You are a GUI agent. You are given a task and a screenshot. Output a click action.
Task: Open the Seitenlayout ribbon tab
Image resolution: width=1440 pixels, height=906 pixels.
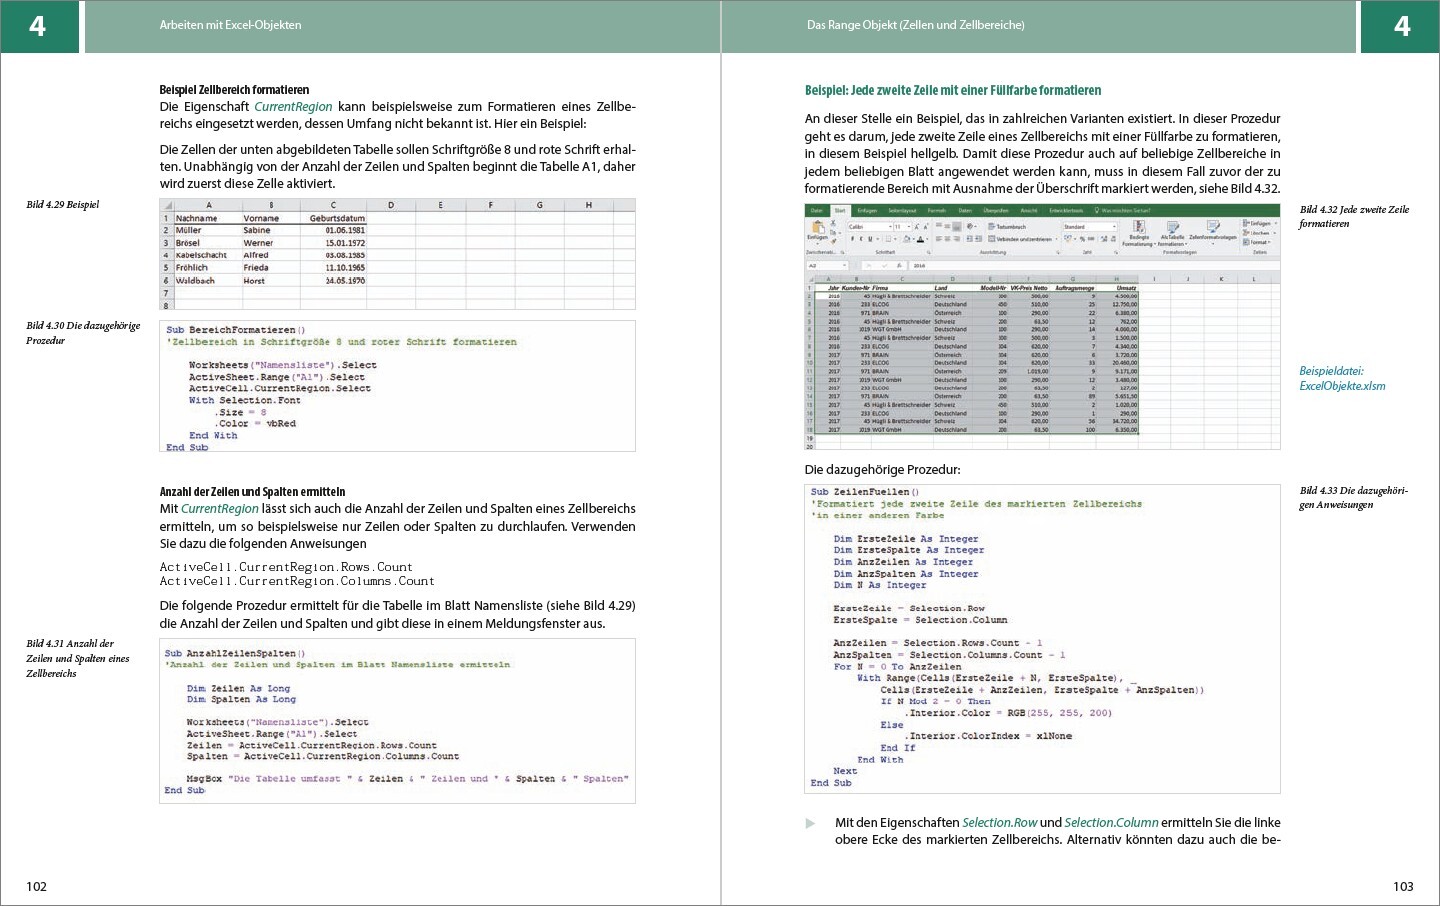tap(901, 211)
